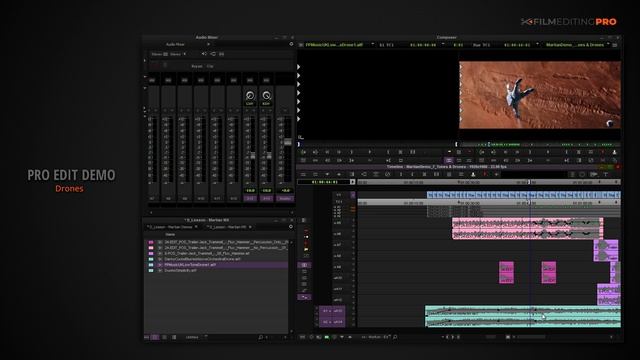Image resolution: width=640 pixels, height=360 pixels.
Task: Toggle gang button atop A13 mixer strip
Action: (x=250, y=80)
